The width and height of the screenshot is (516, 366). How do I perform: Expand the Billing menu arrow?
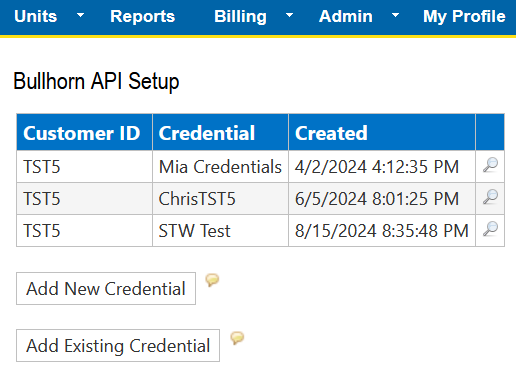click(x=289, y=15)
